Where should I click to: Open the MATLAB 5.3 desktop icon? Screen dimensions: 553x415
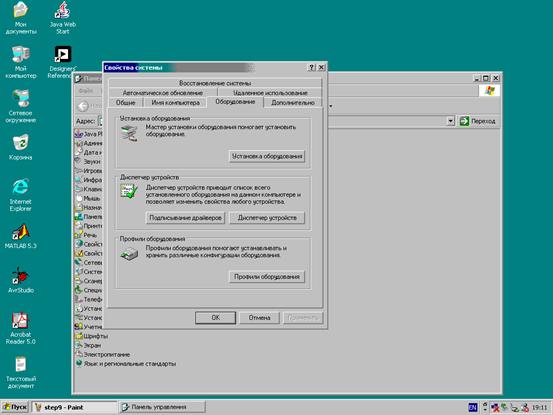point(20,237)
